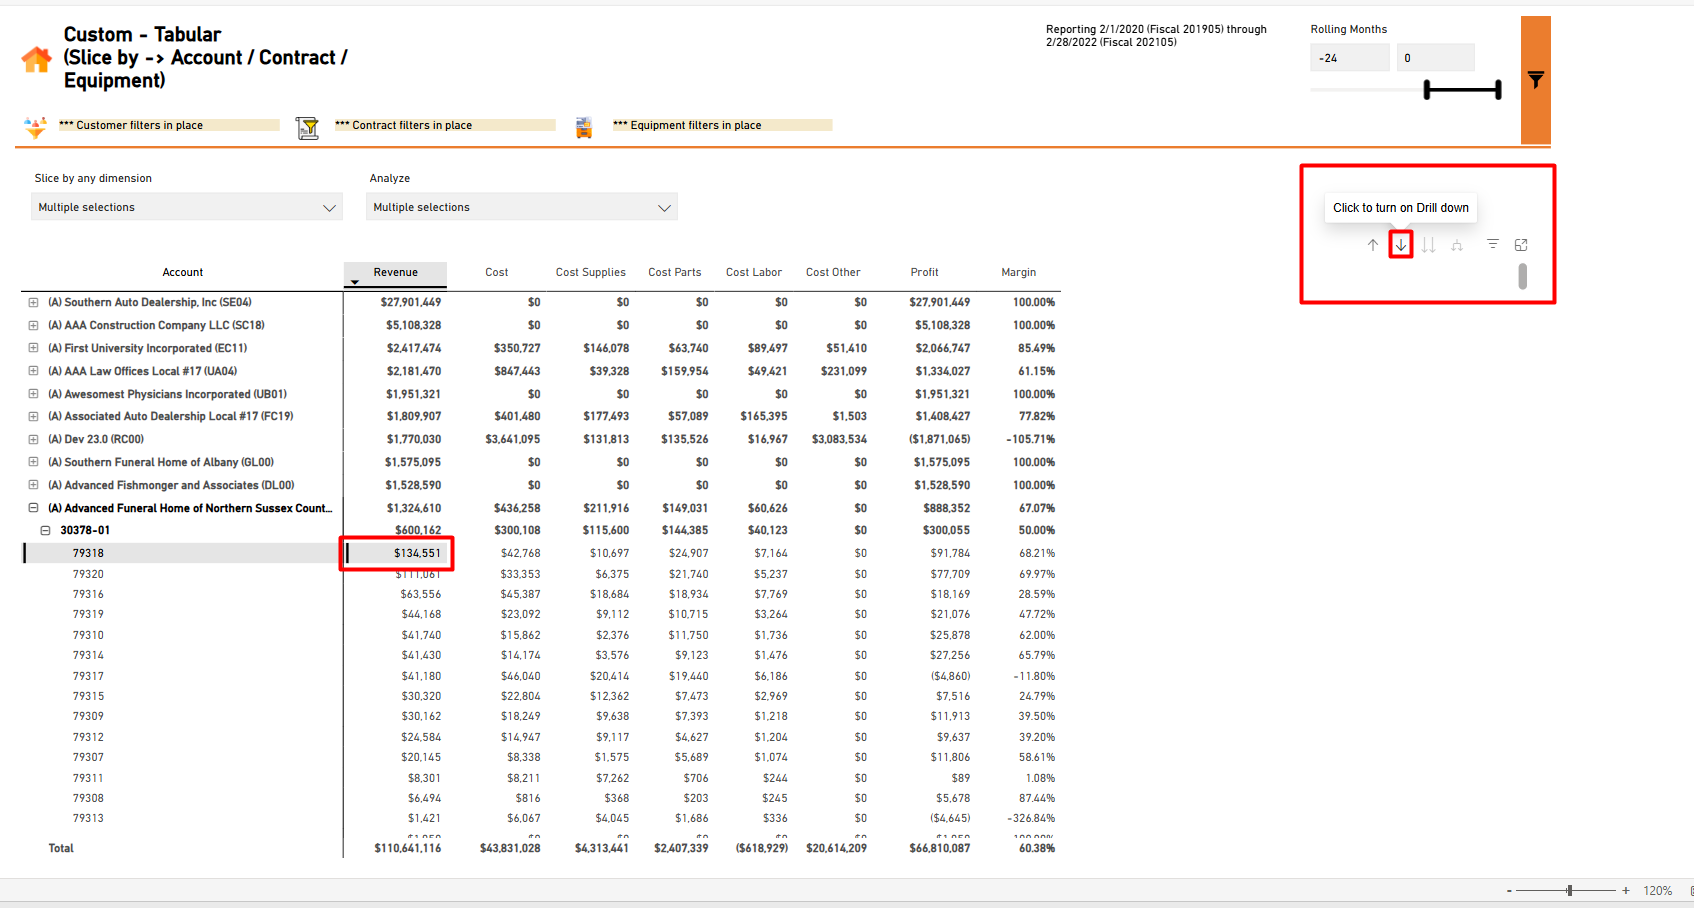Open the Analyze dropdown

pyautogui.click(x=522, y=207)
